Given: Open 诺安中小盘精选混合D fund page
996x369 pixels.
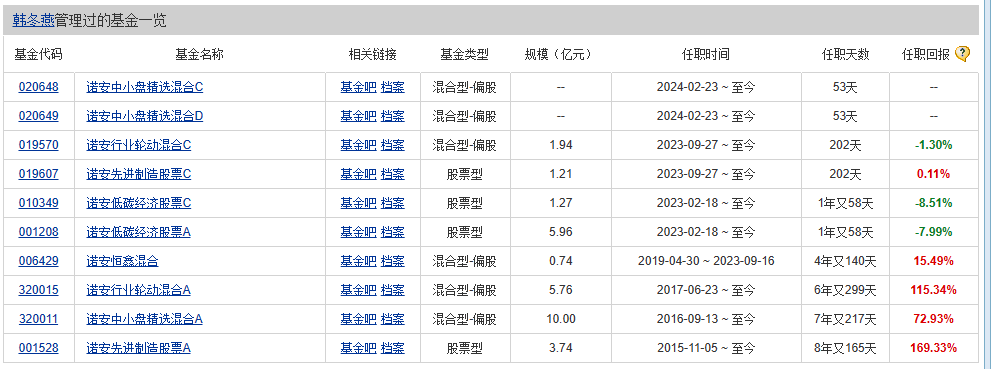Looking at the screenshot, I should tap(145, 116).
